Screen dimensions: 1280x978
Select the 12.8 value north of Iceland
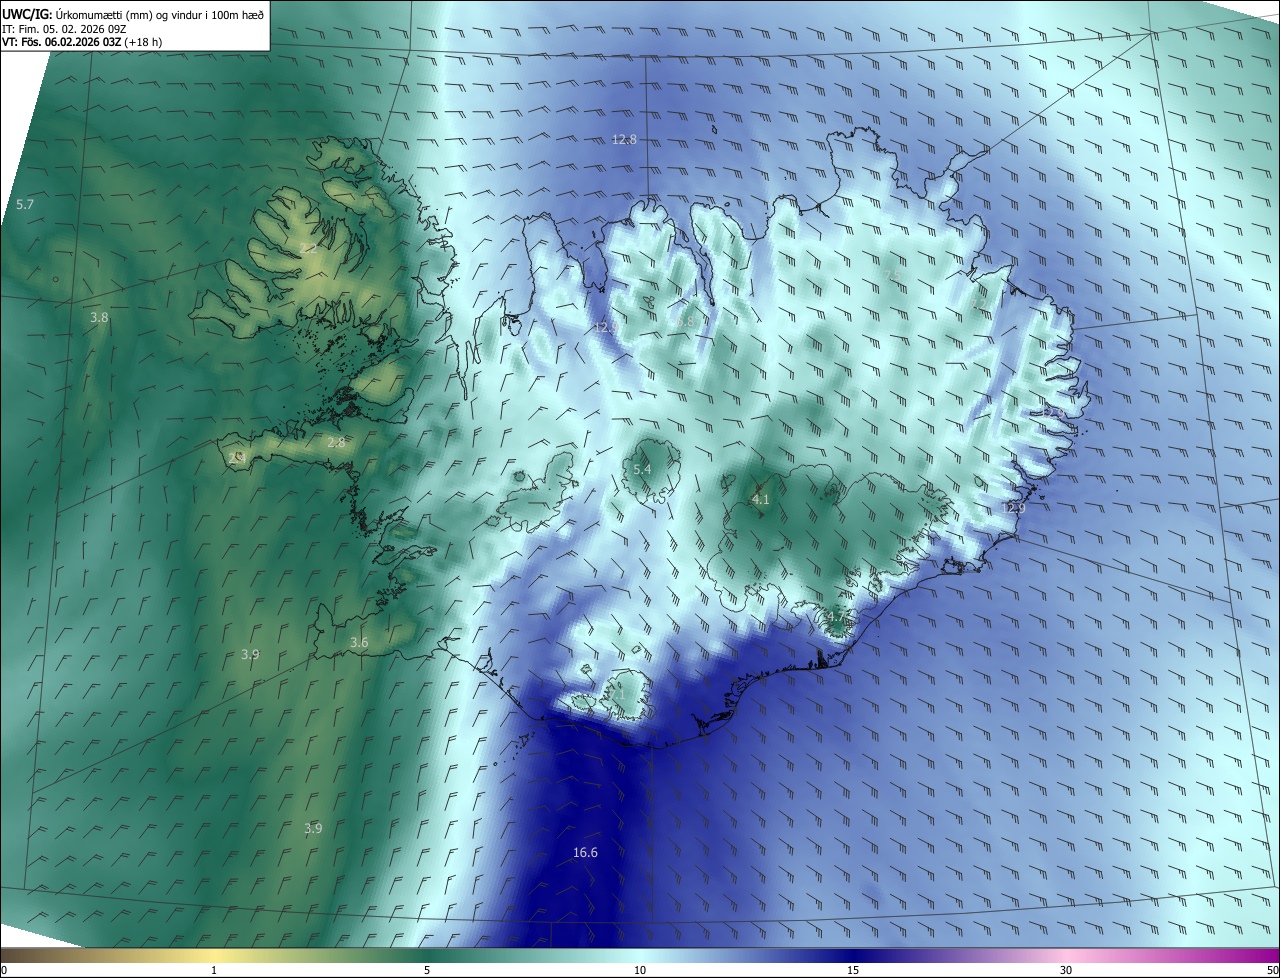[624, 139]
